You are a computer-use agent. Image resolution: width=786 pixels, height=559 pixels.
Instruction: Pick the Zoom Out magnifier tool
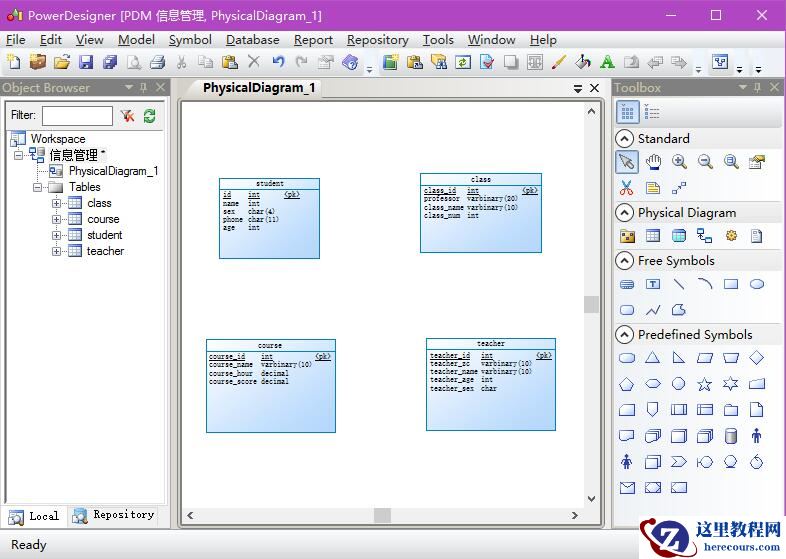705,162
